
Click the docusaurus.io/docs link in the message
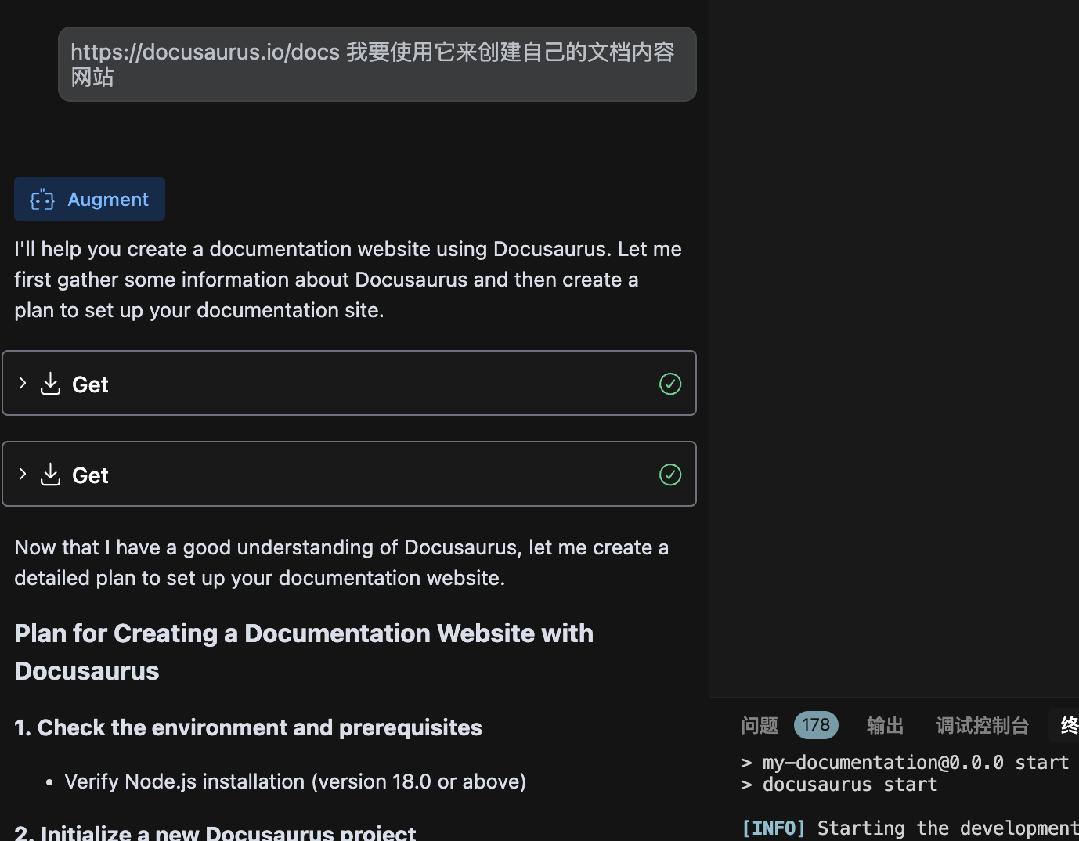[x=200, y=52]
